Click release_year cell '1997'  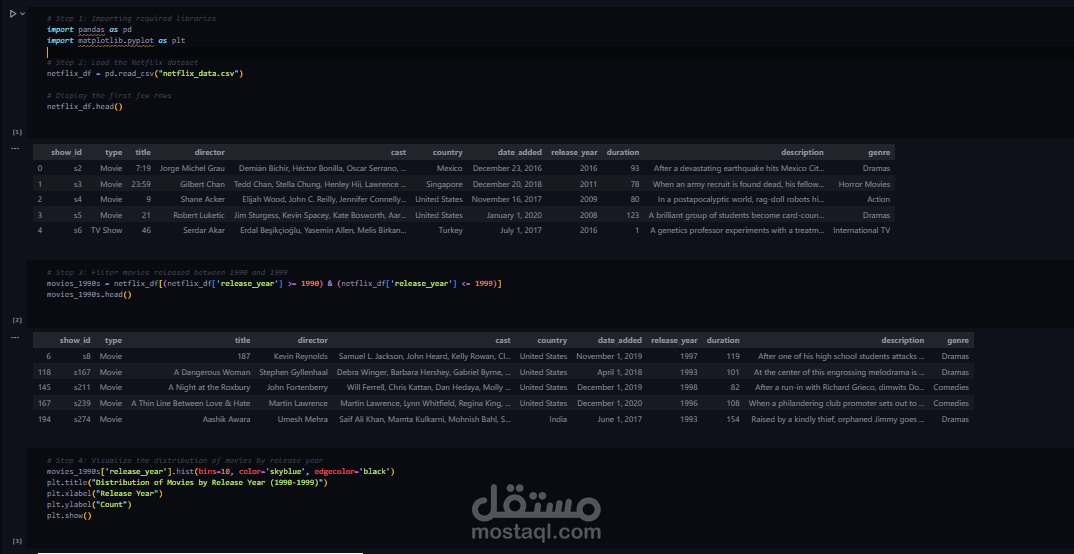point(689,357)
